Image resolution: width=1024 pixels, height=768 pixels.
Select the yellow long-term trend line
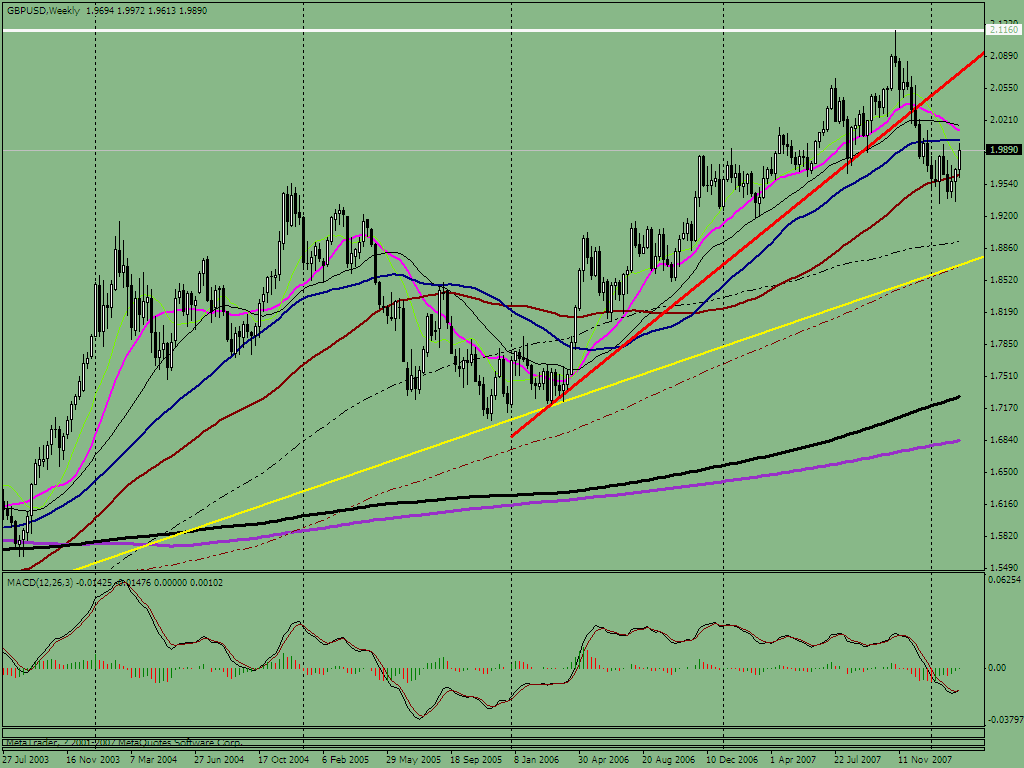coord(530,413)
